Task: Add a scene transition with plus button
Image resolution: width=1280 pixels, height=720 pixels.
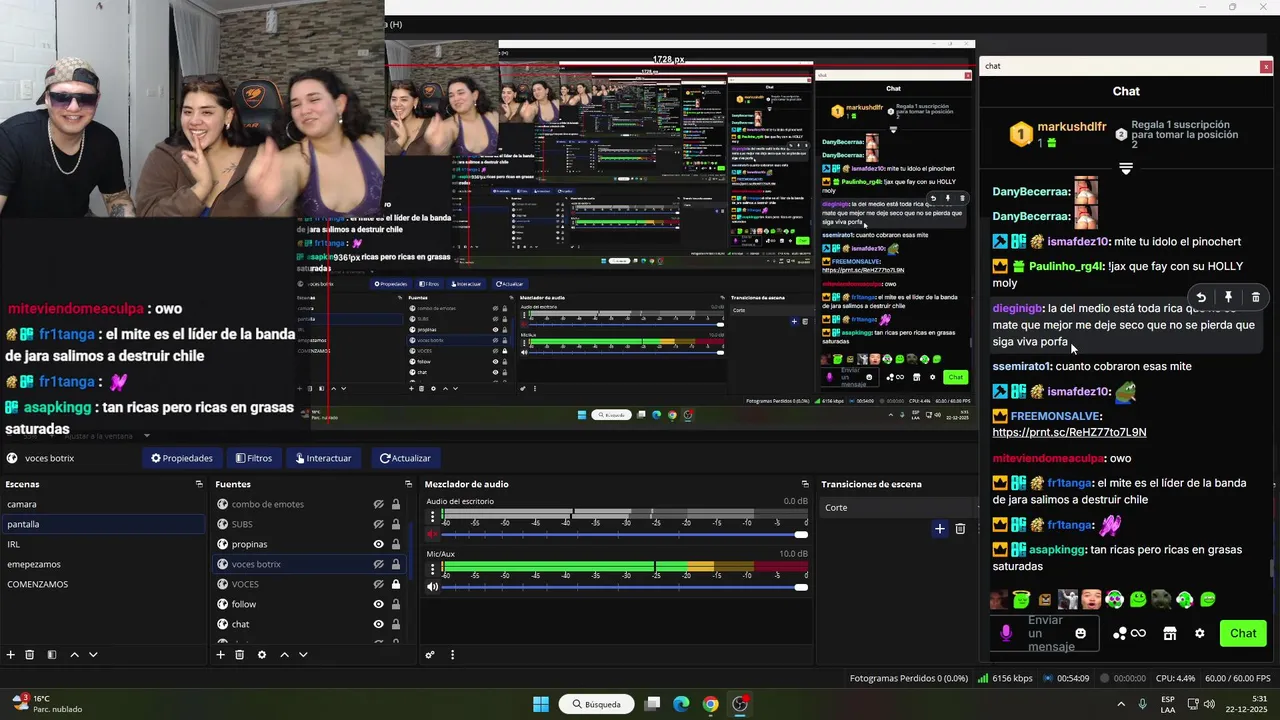Action: point(939,528)
